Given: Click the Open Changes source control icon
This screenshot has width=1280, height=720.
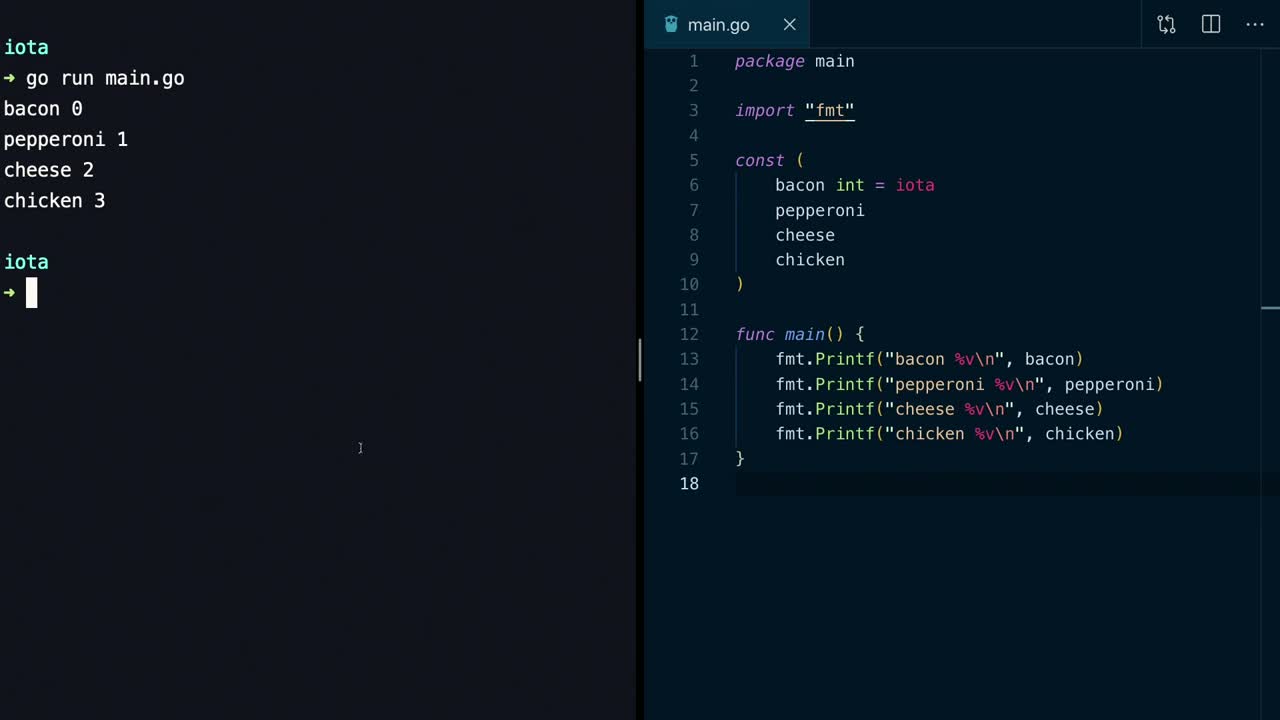Looking at the screenshot, I should [1166, 25].
